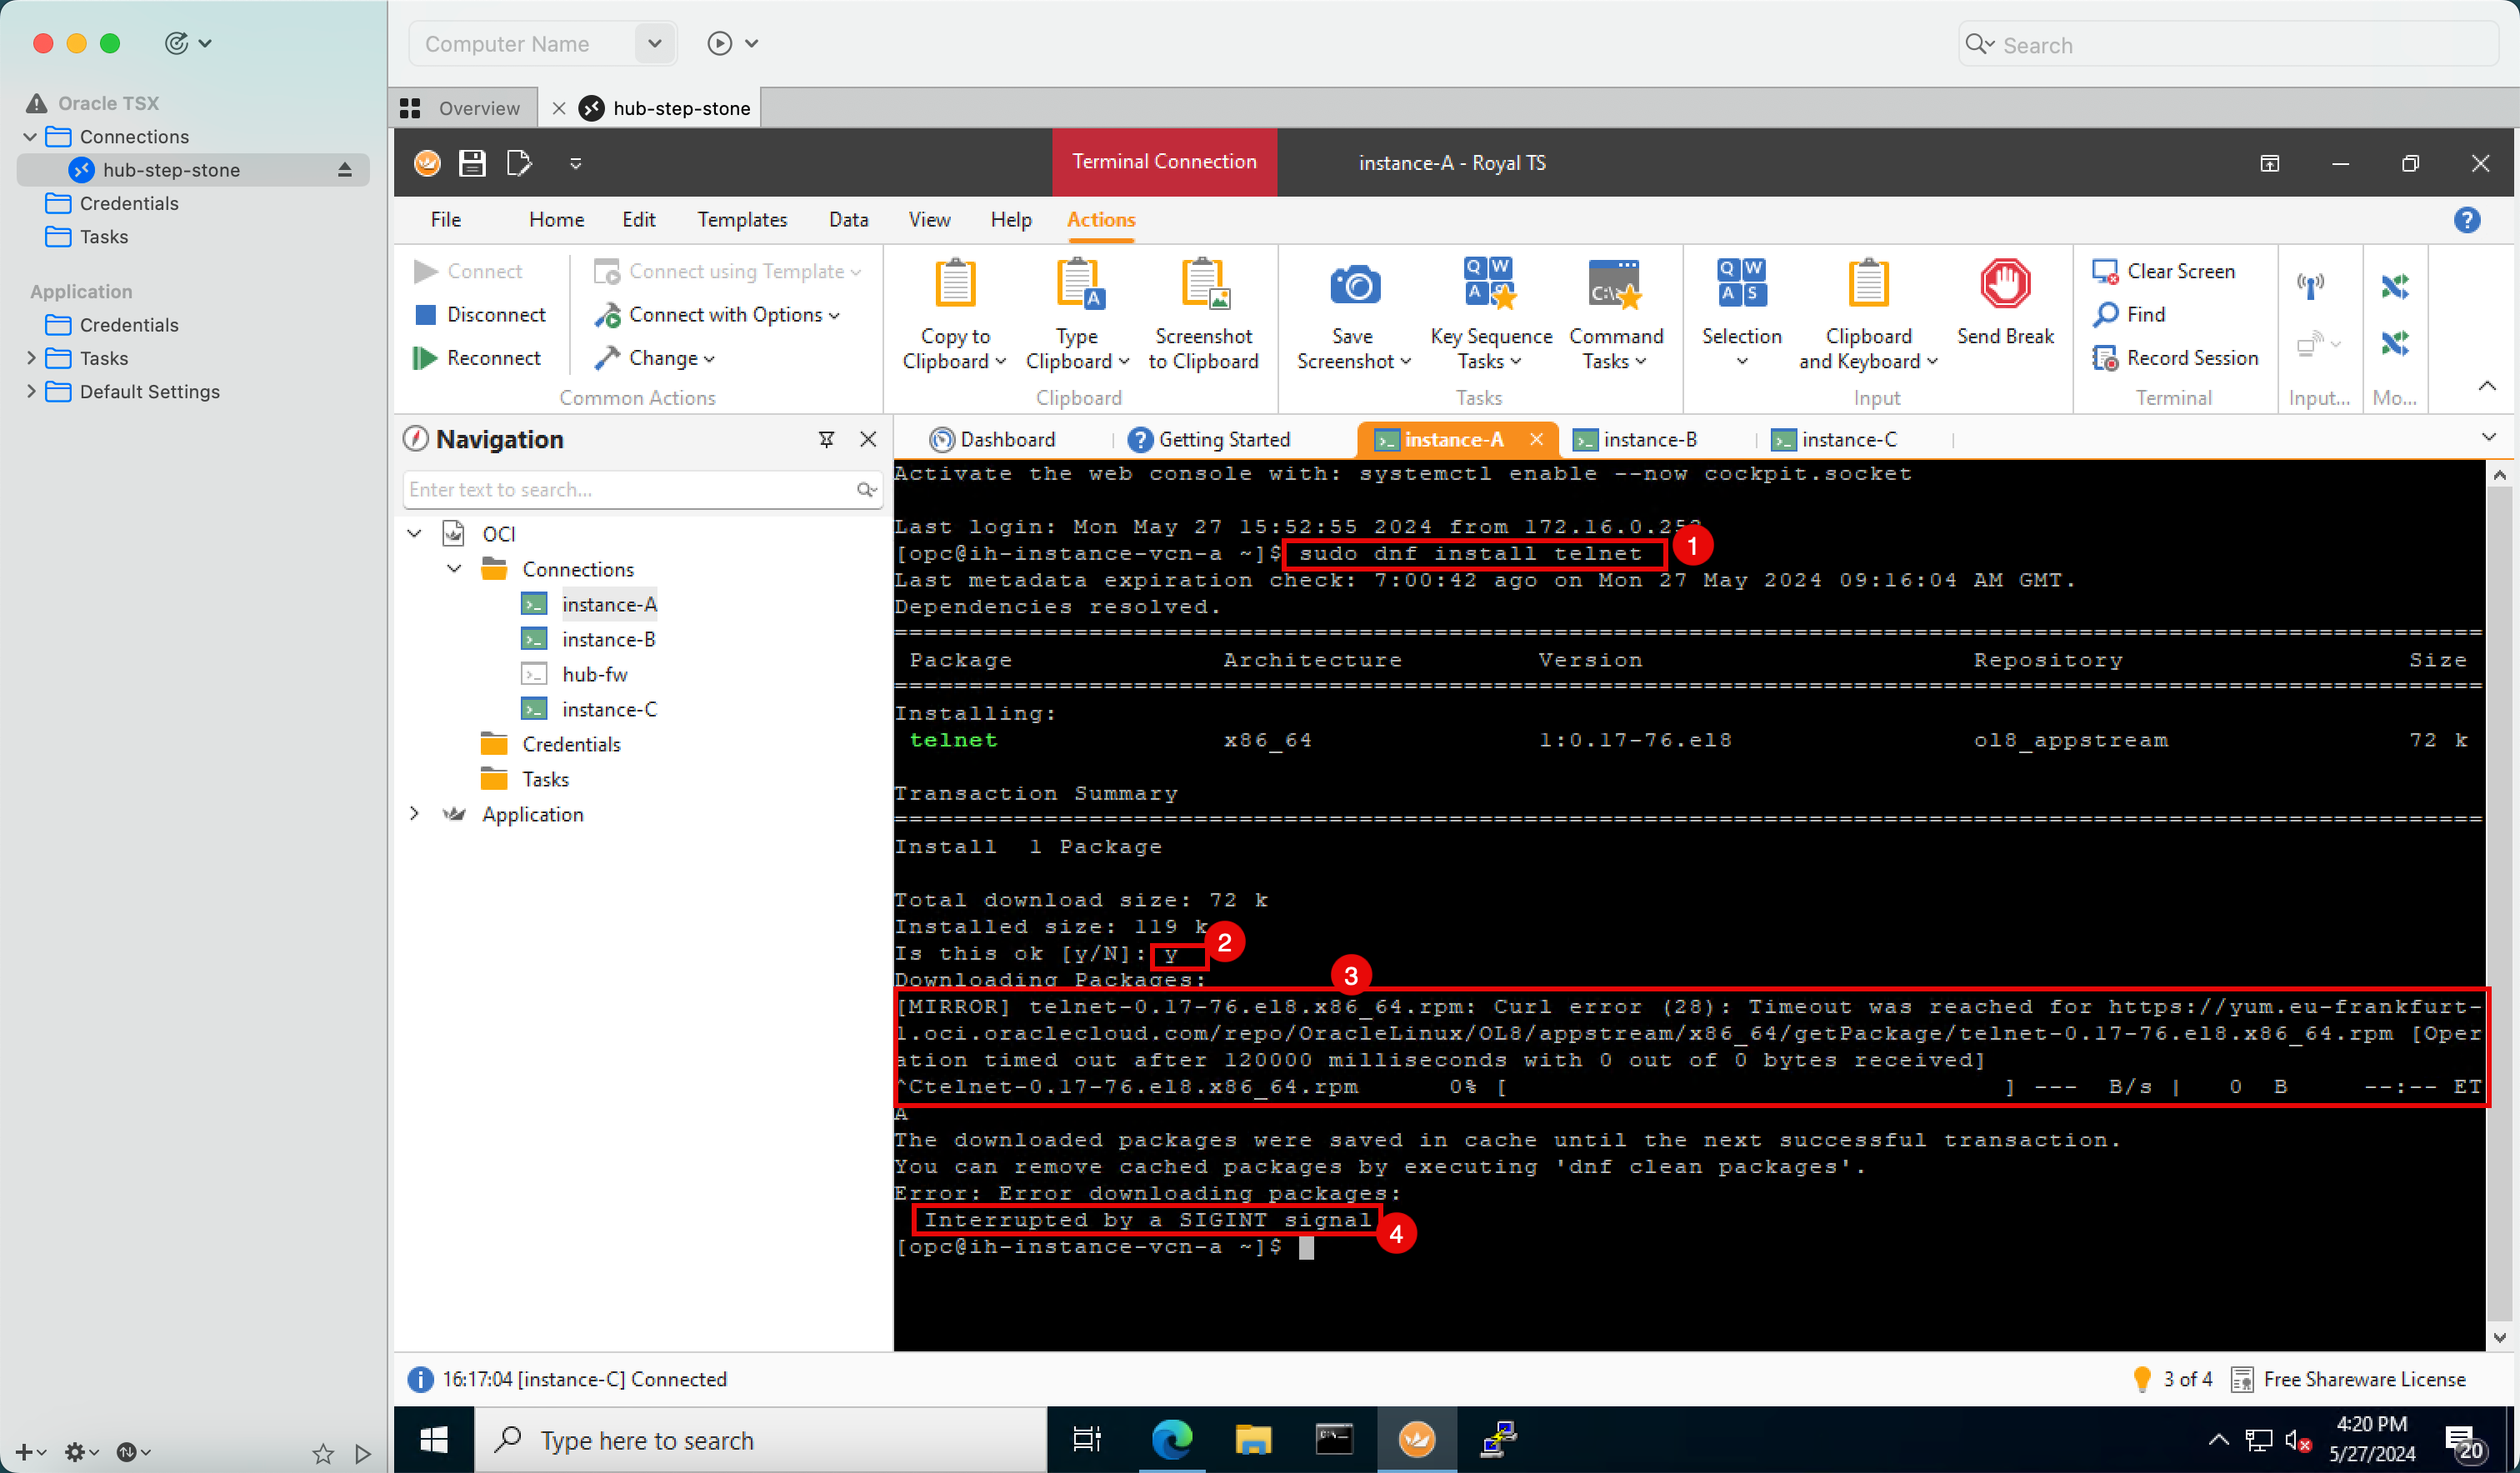Select the Actions ribbon tab
The image size is (2520, 1473).
tap(1099, 219)
